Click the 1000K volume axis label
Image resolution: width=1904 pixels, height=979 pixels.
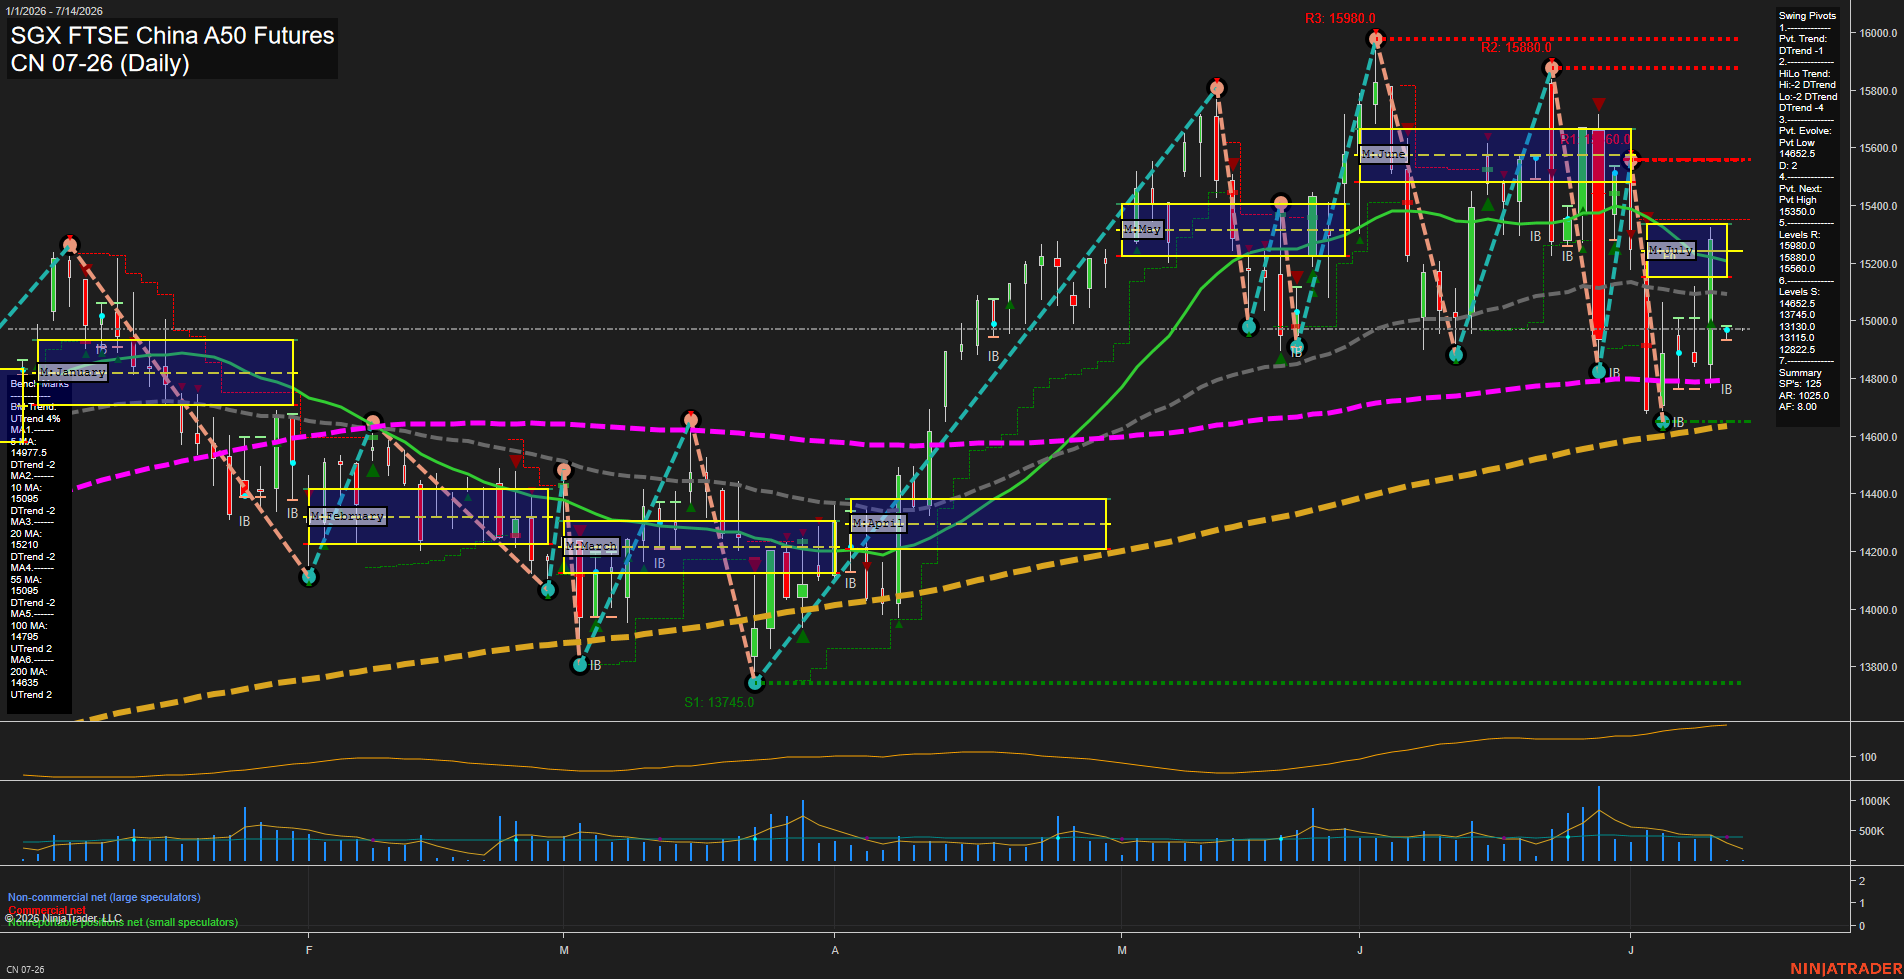click(x=1874, y=801)
